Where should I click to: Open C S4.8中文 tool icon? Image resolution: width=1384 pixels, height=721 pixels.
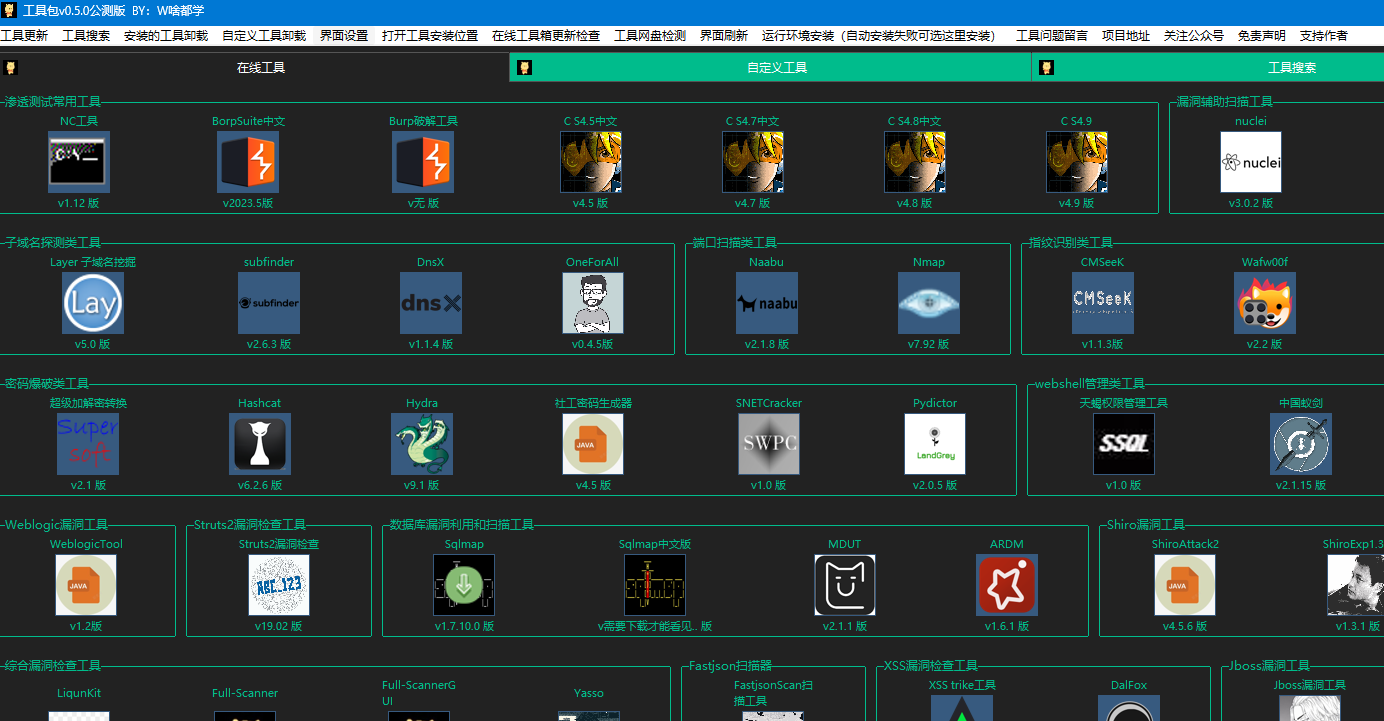pyautogui.click(x=915, y=162)
